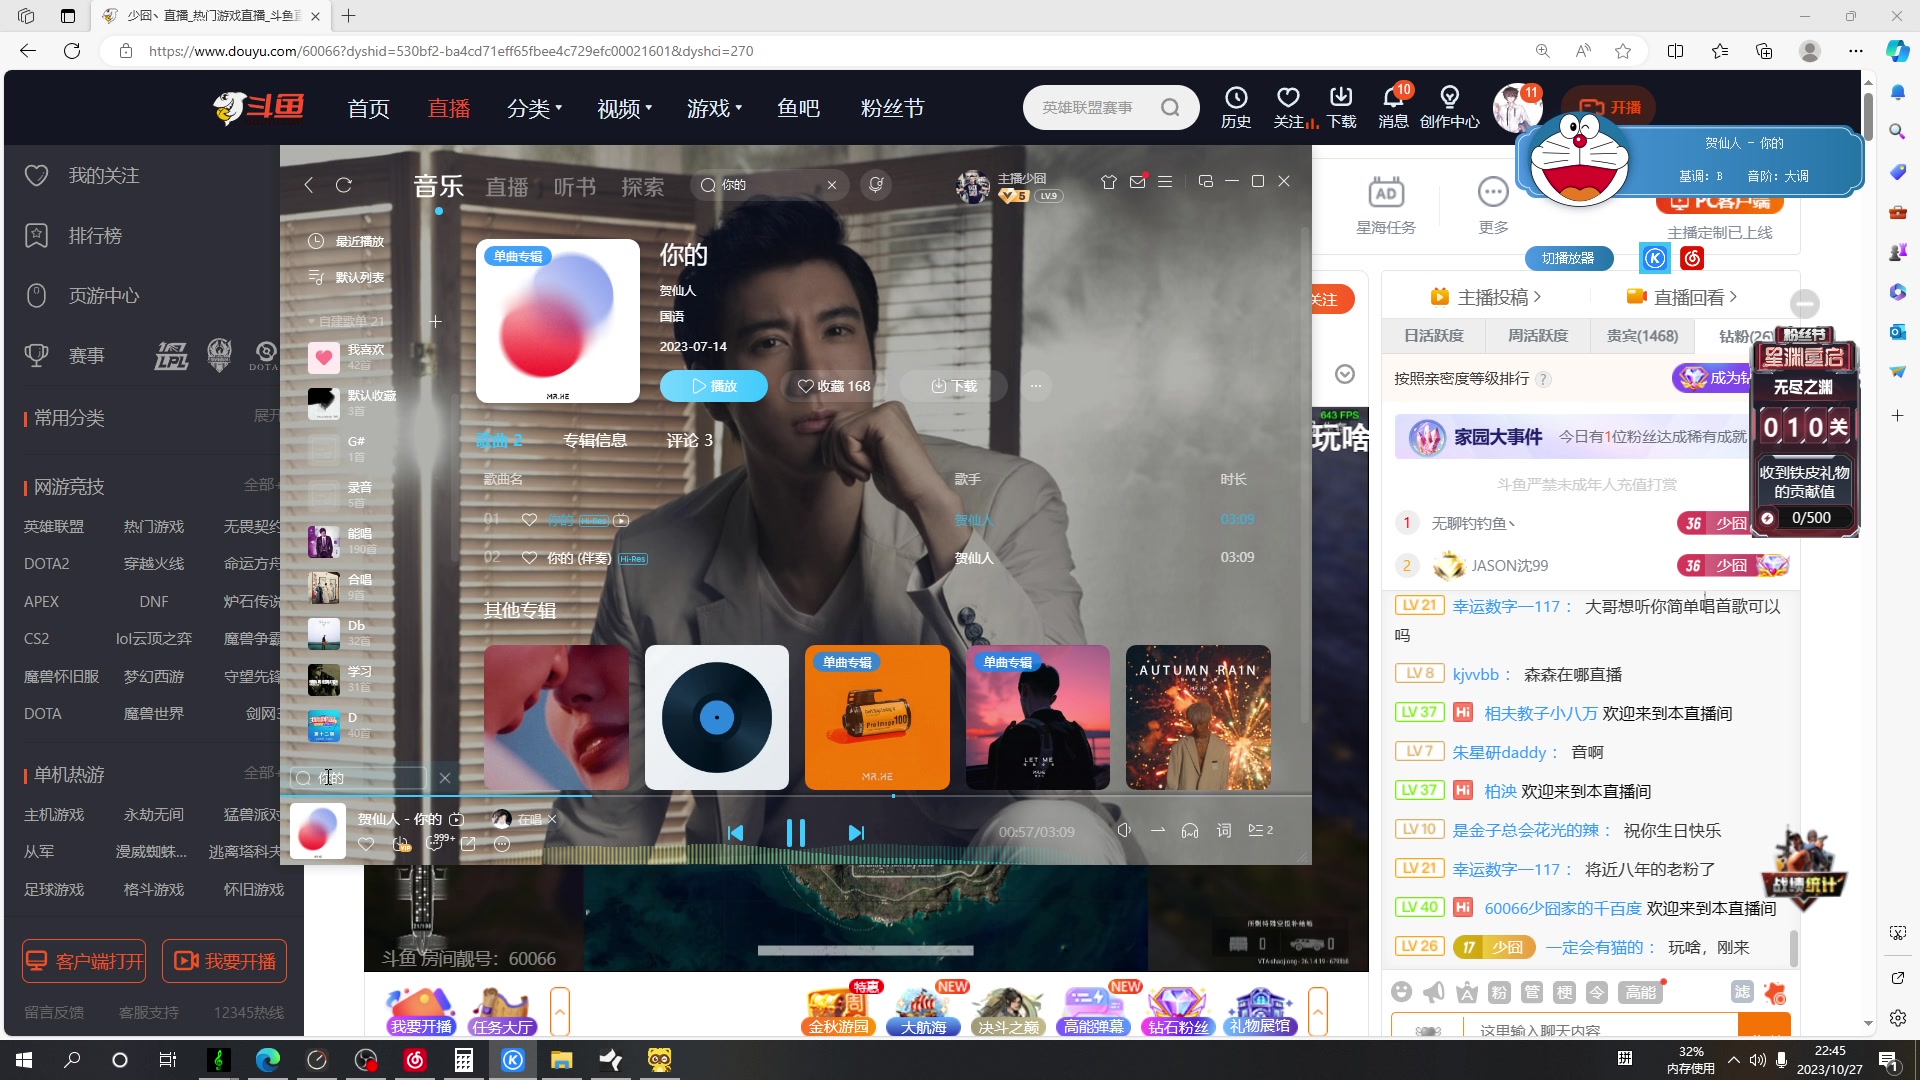Skip to next track in music player
The image size is (1920, 1080).
856,832
